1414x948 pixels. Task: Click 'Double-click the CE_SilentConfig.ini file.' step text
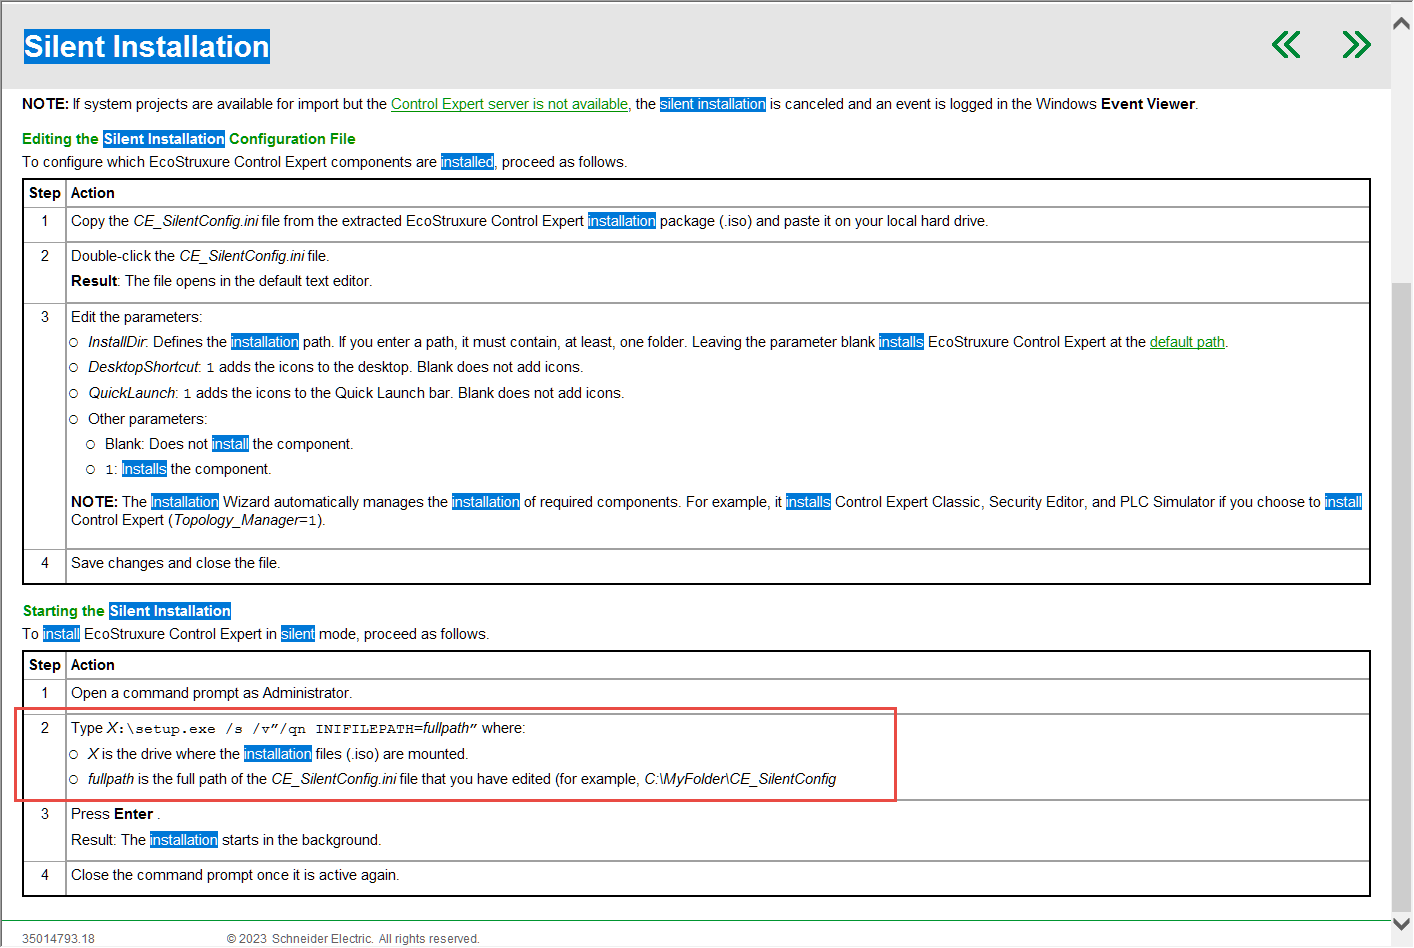pyautogui.click(x=200, y=256)
